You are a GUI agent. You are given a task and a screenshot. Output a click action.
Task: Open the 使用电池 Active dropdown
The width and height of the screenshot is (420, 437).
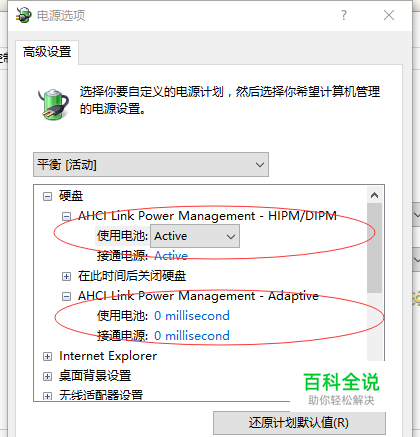[195, 236]
